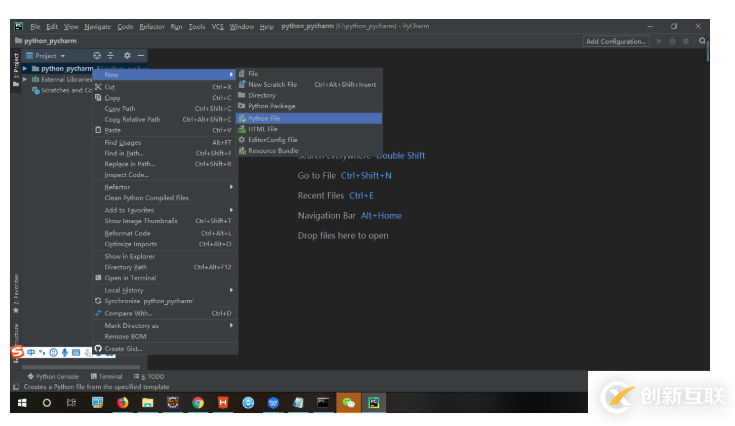Expand the python_pycharm project folder

pos(26,68)
